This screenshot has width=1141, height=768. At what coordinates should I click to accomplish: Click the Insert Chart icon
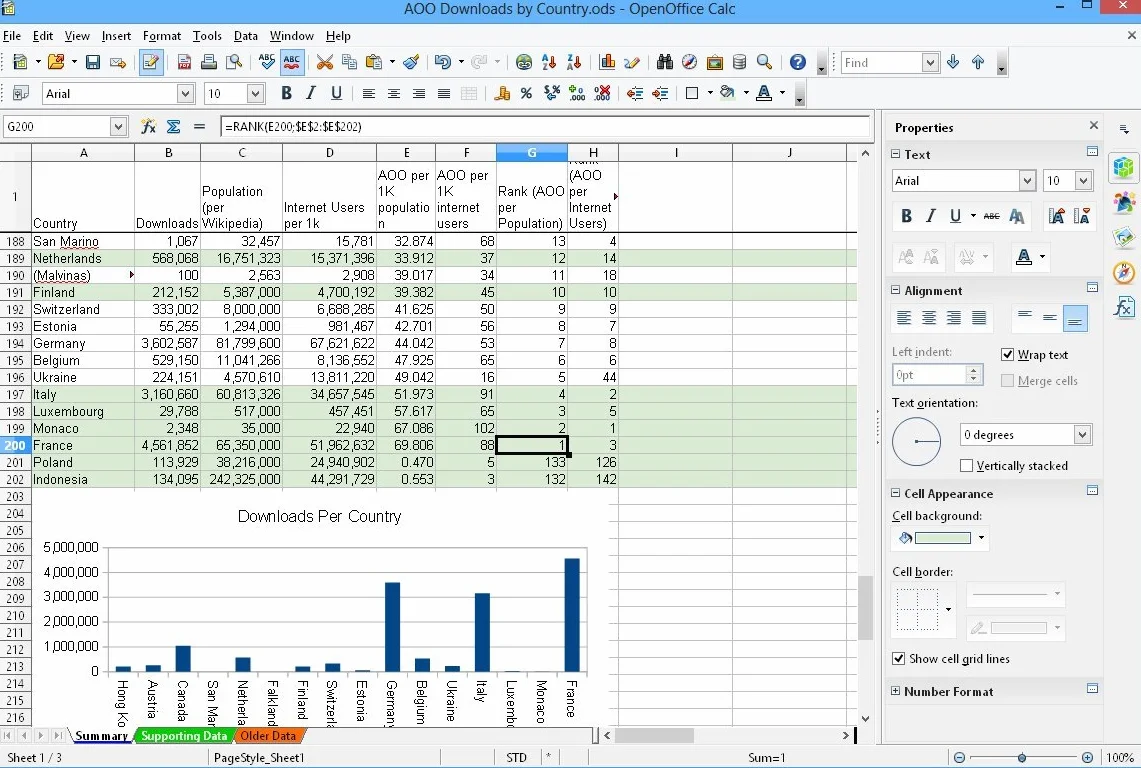[607, 63]
